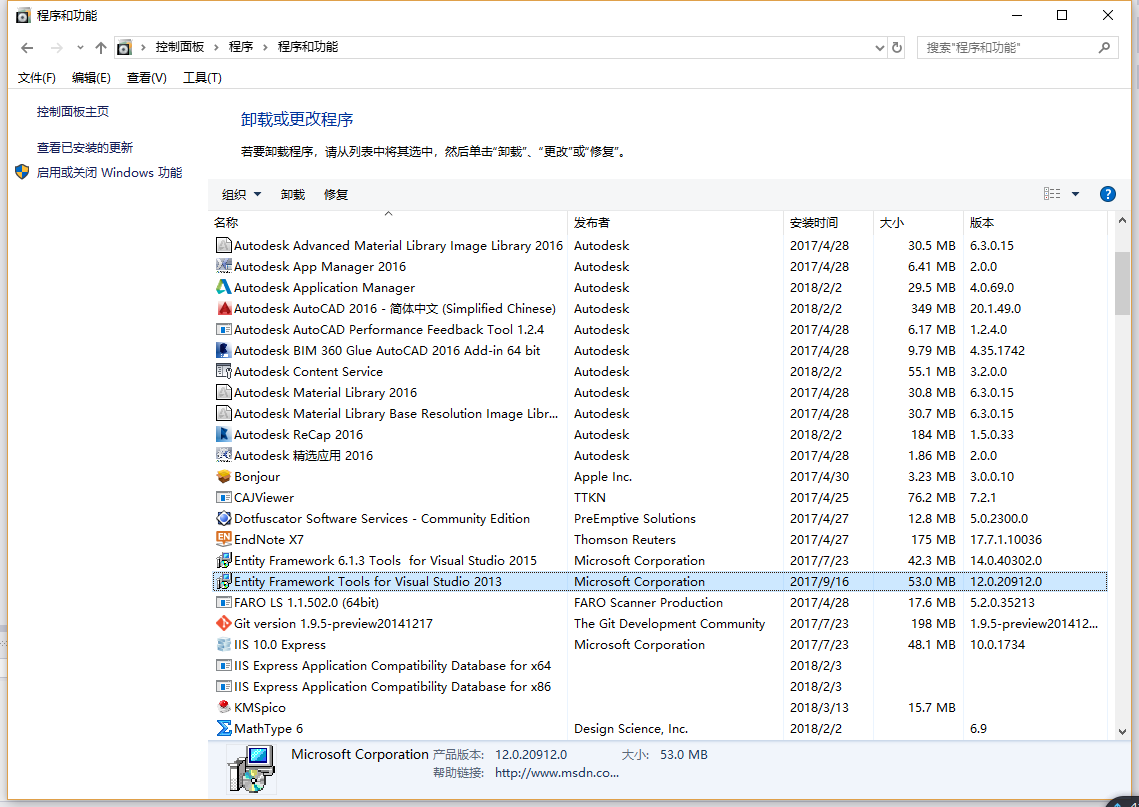Click publisher cell The Git Development Community
Screen dimensions: 1139x807
coord(669,623)
